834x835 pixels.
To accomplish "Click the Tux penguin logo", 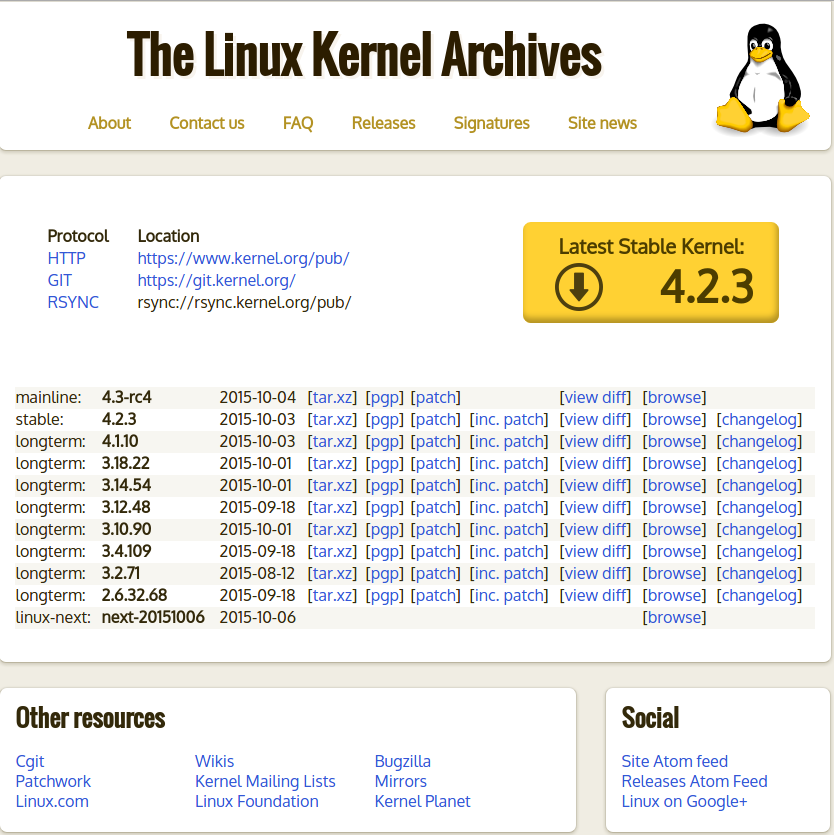I will (x=762, y=77).
